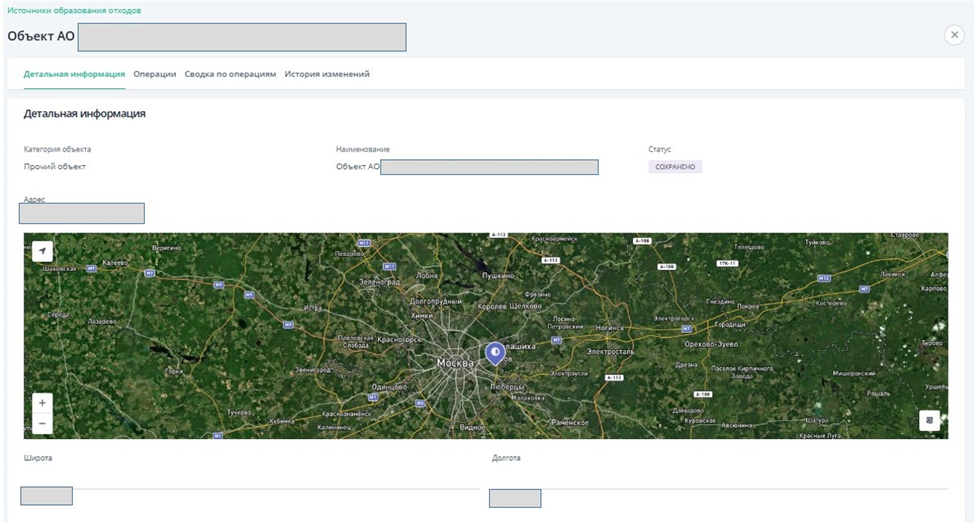This screenshot has height=525, width=974.
Task: Zoom in the map with plus button
Action: pyautogui.click(x=42, y=403)
